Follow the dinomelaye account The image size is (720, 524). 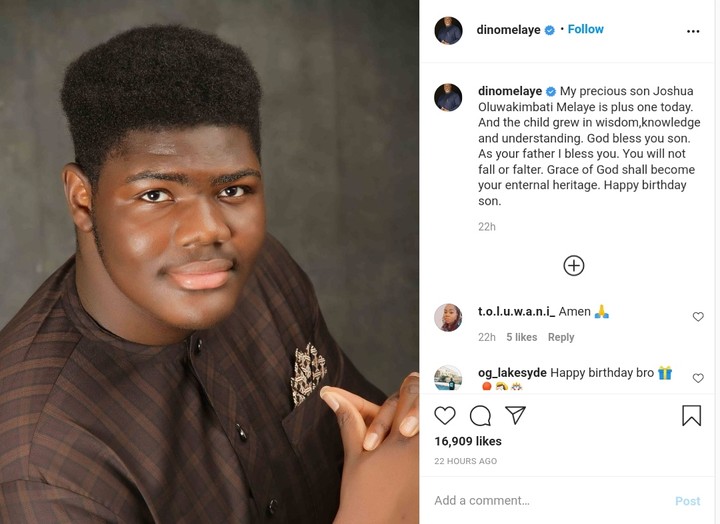pyautogui.click(x=585, y=30)
